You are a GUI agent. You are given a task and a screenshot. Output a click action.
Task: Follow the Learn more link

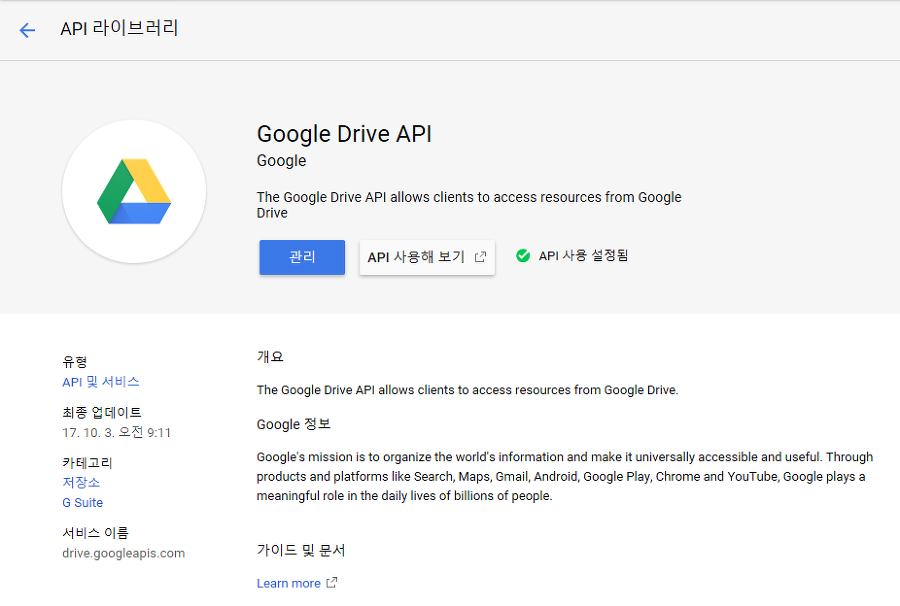(288, 583)
